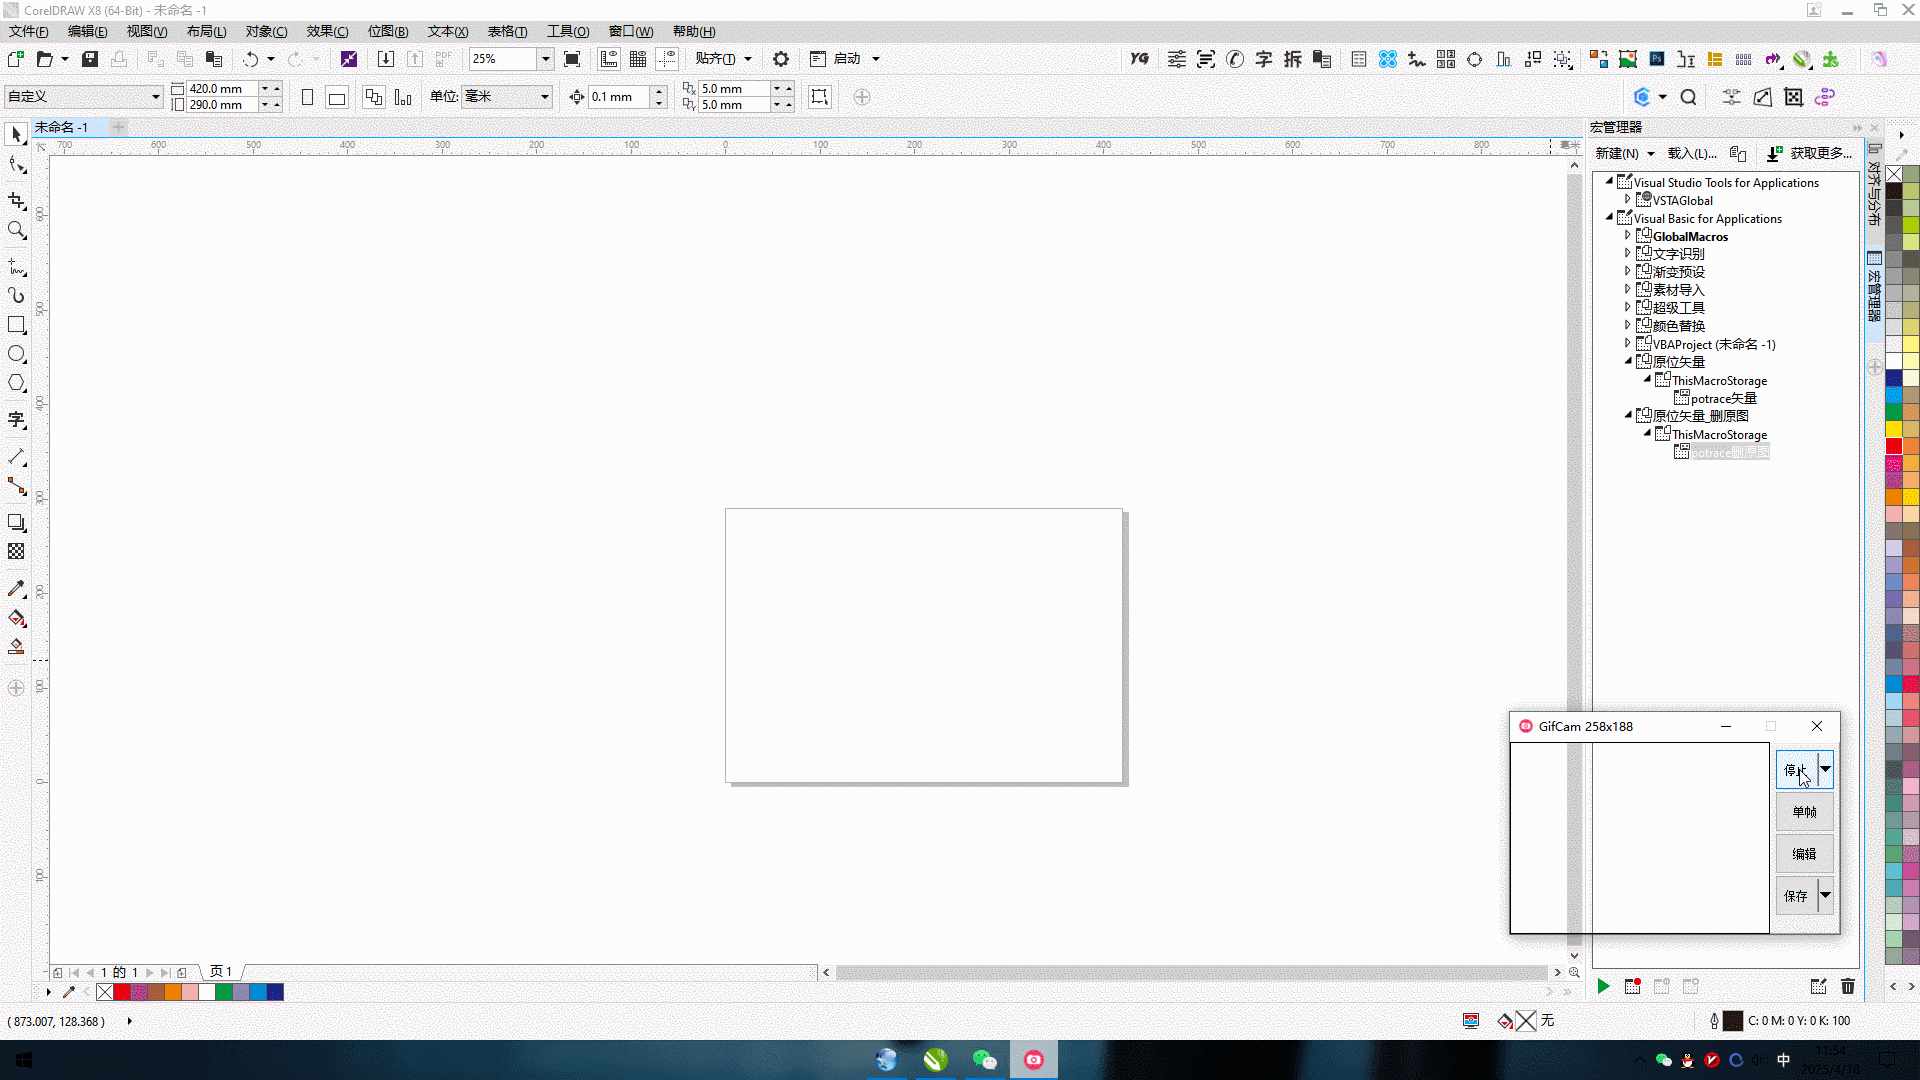
Task: Collapse the 原位矢量 tree node
Action: (x=1627, y=361)
